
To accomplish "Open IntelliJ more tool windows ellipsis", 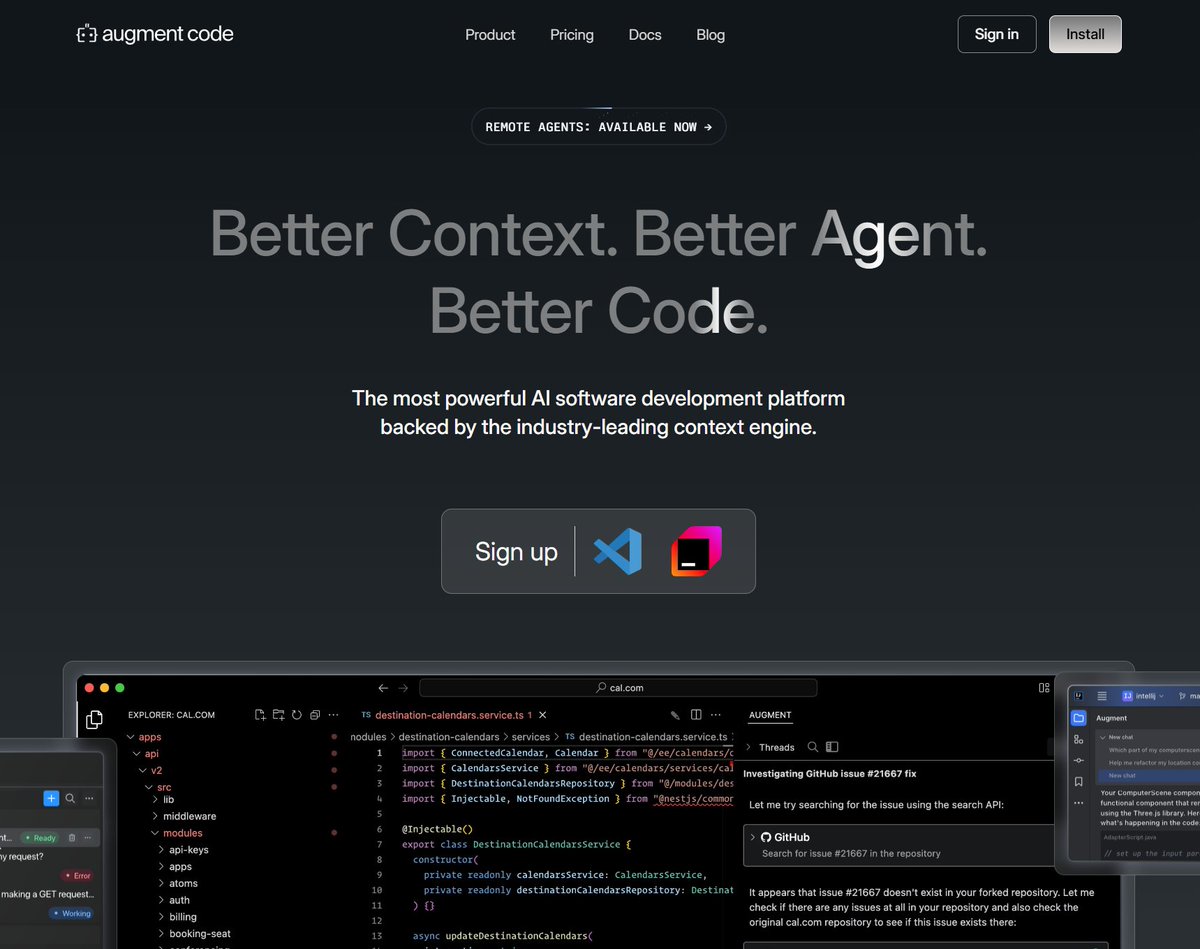I will [x=1078, y=803].
